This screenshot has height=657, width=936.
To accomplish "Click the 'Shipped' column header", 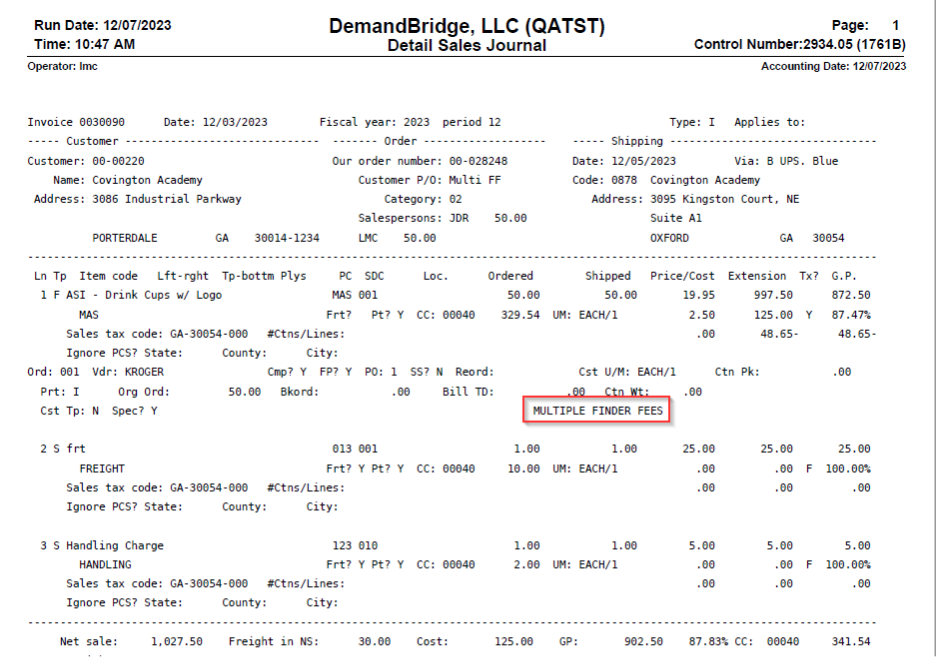I will coord(608,276).
